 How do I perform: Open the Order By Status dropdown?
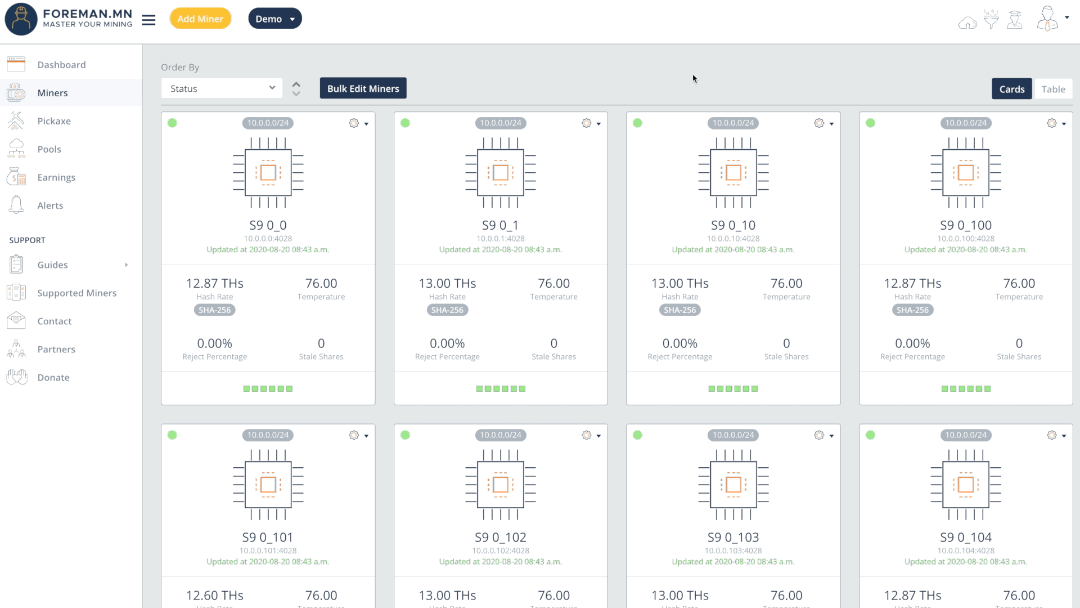222,88
